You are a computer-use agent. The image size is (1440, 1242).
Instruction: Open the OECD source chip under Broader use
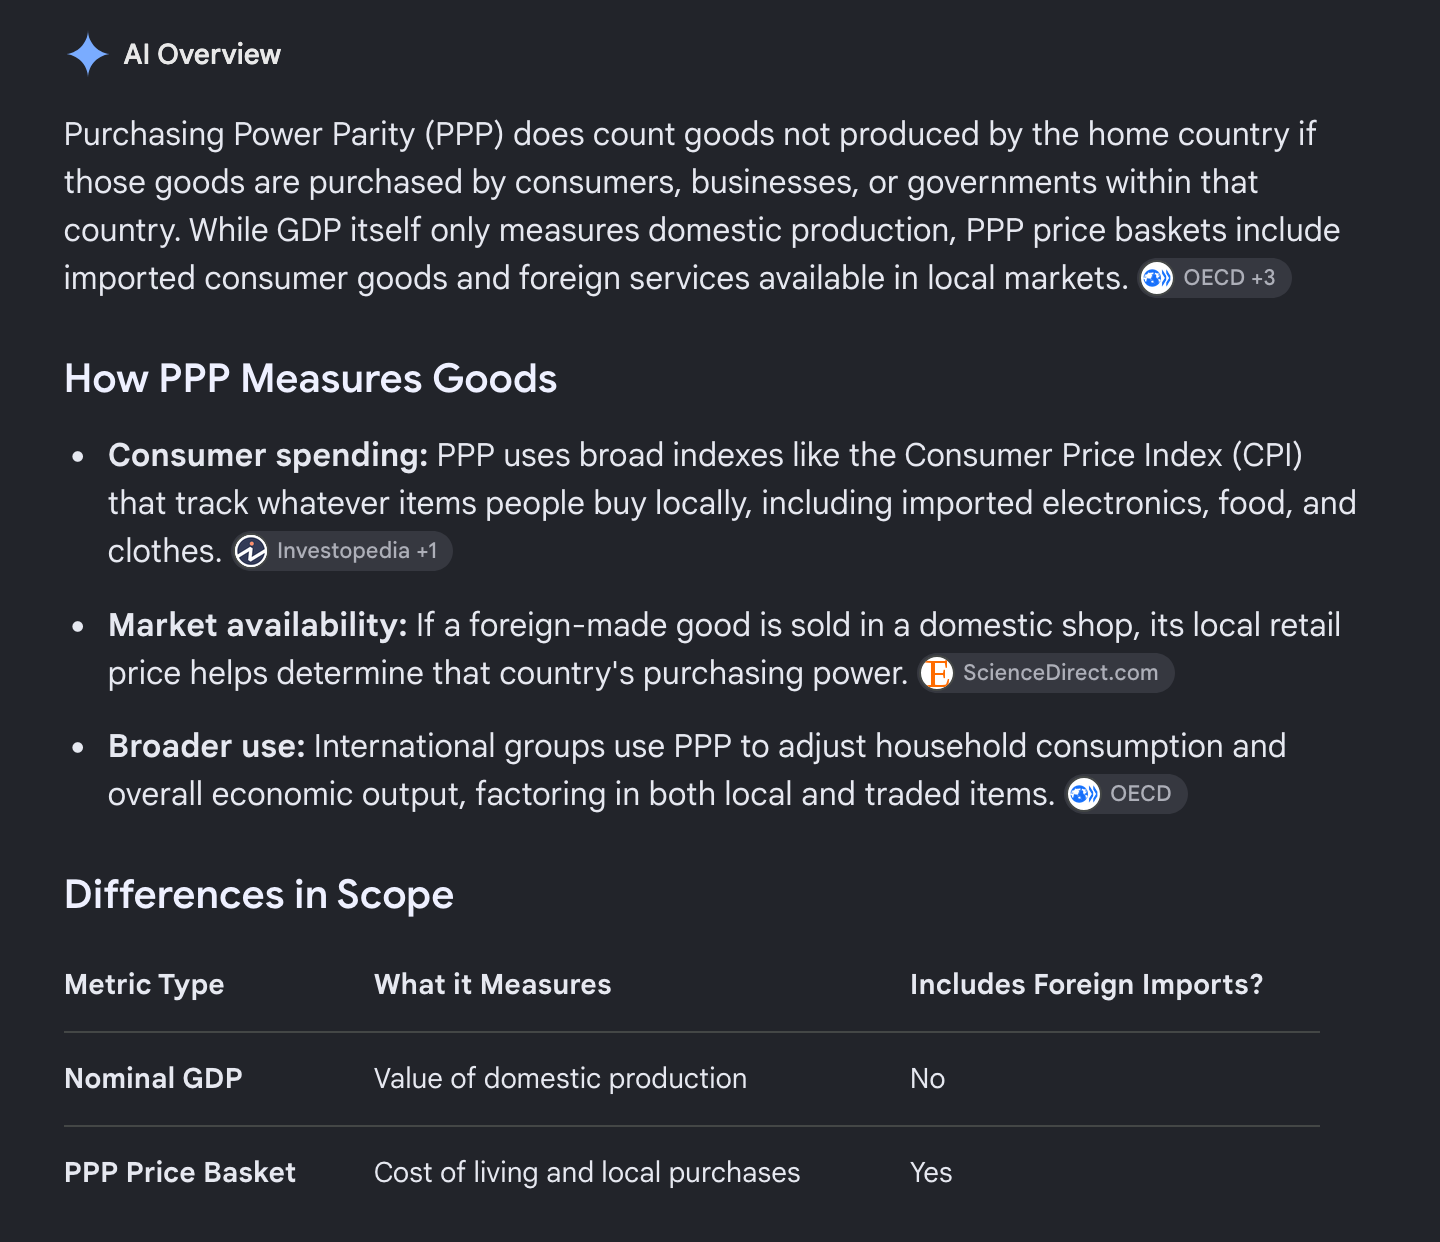[1126, 794]
